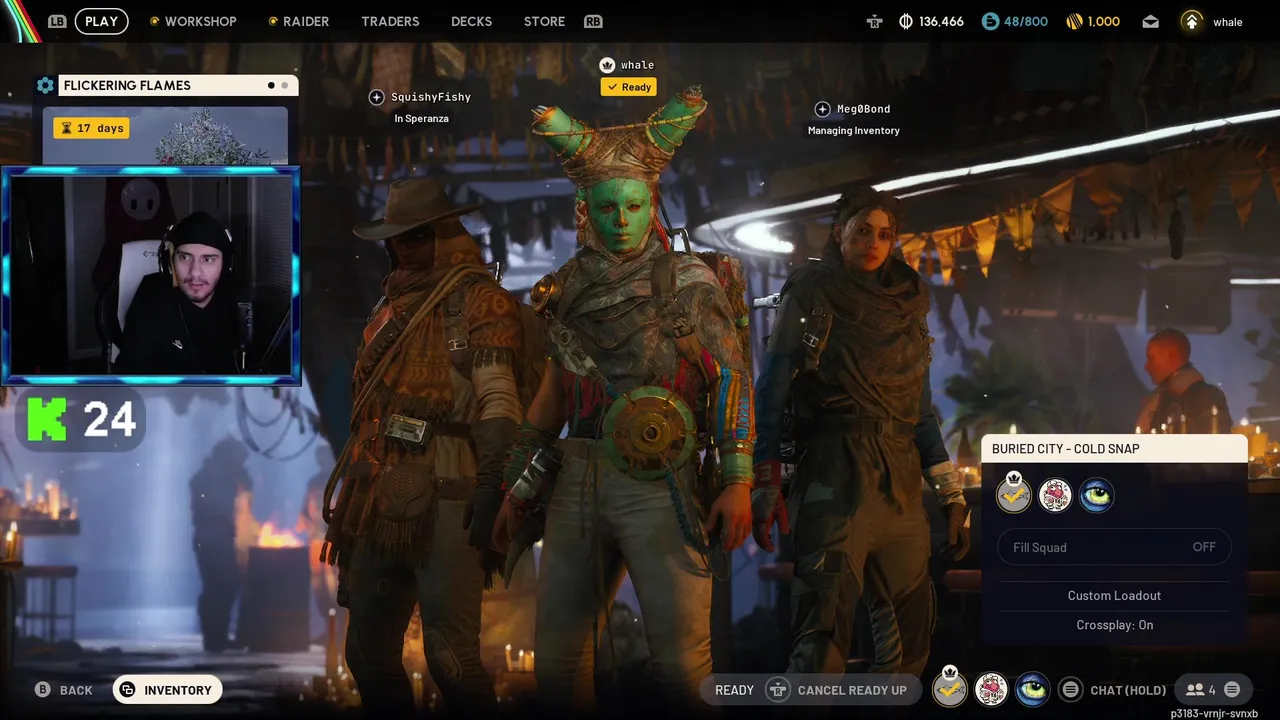This screenshot has height=720, width=1280.
Task: Open the STORE tab
Action: point(544,21)
